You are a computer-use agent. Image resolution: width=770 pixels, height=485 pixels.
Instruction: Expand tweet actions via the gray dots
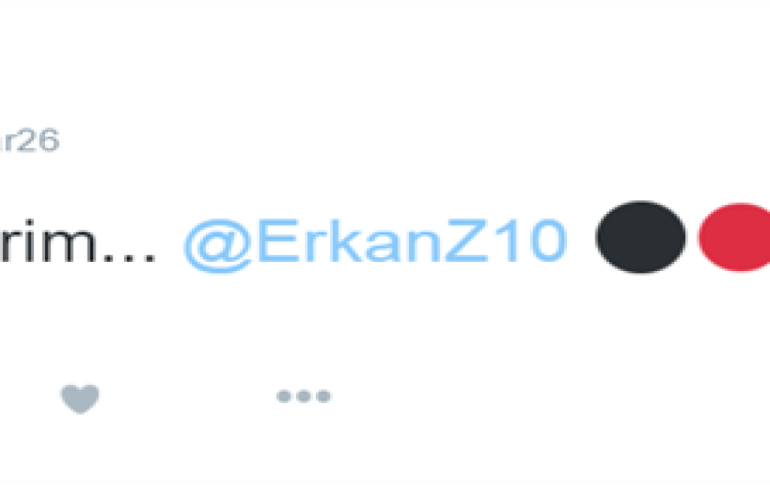pos(303,396)
